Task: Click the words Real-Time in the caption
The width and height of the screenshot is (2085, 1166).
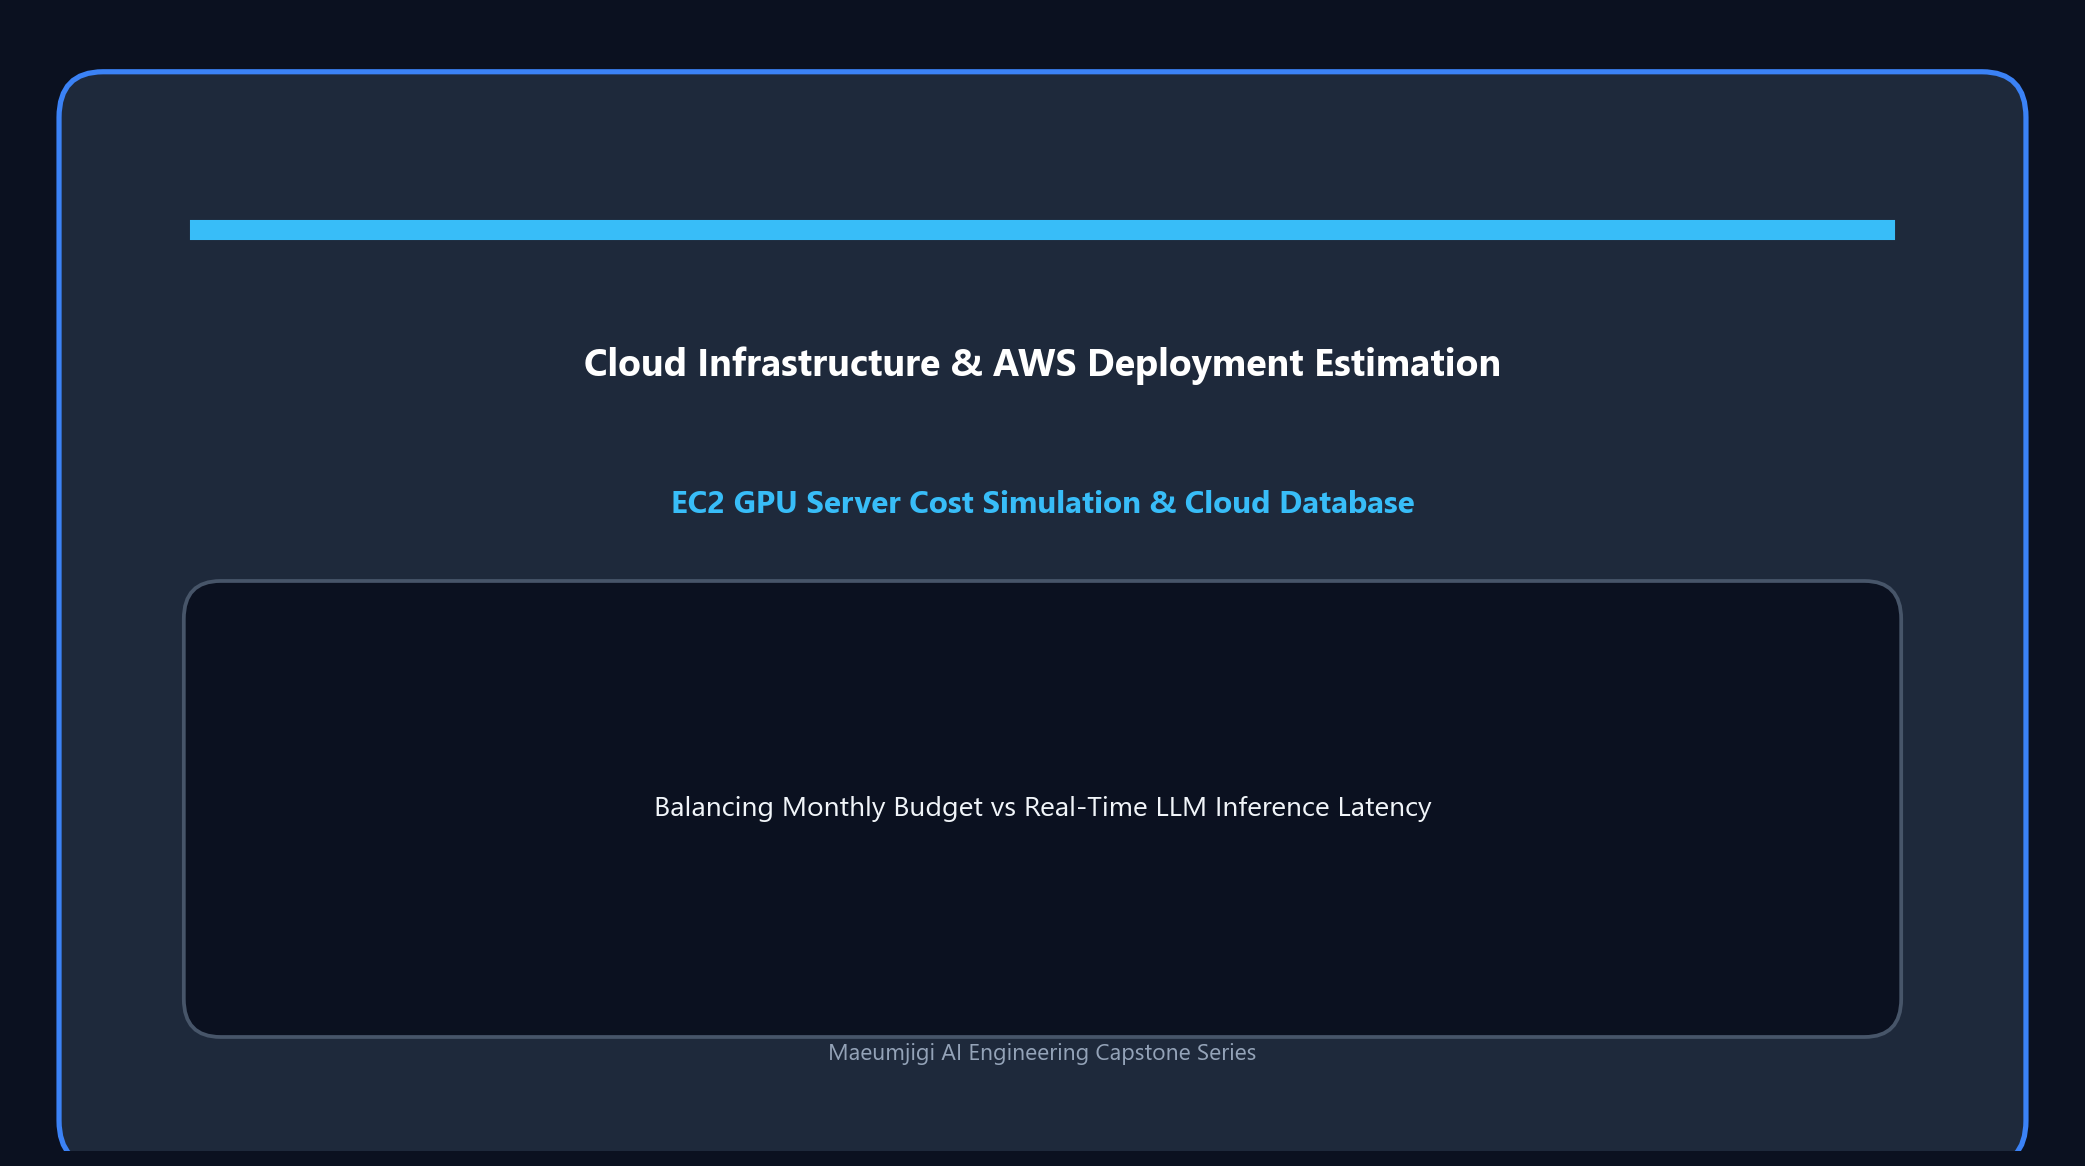Action: pyautogui.click(x=1085, y=807)
